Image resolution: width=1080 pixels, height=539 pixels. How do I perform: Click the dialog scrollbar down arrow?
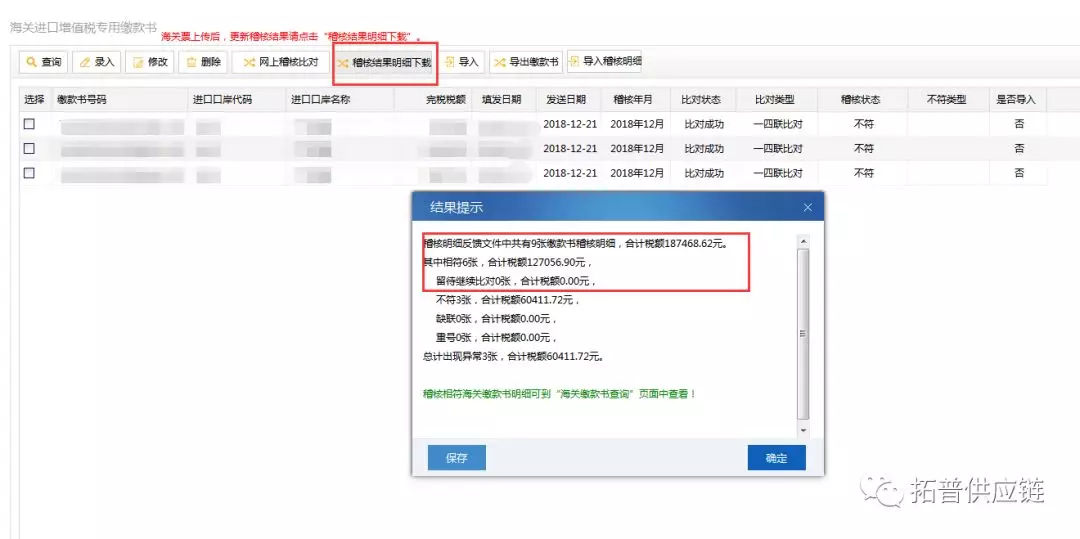tap(802, 429)
